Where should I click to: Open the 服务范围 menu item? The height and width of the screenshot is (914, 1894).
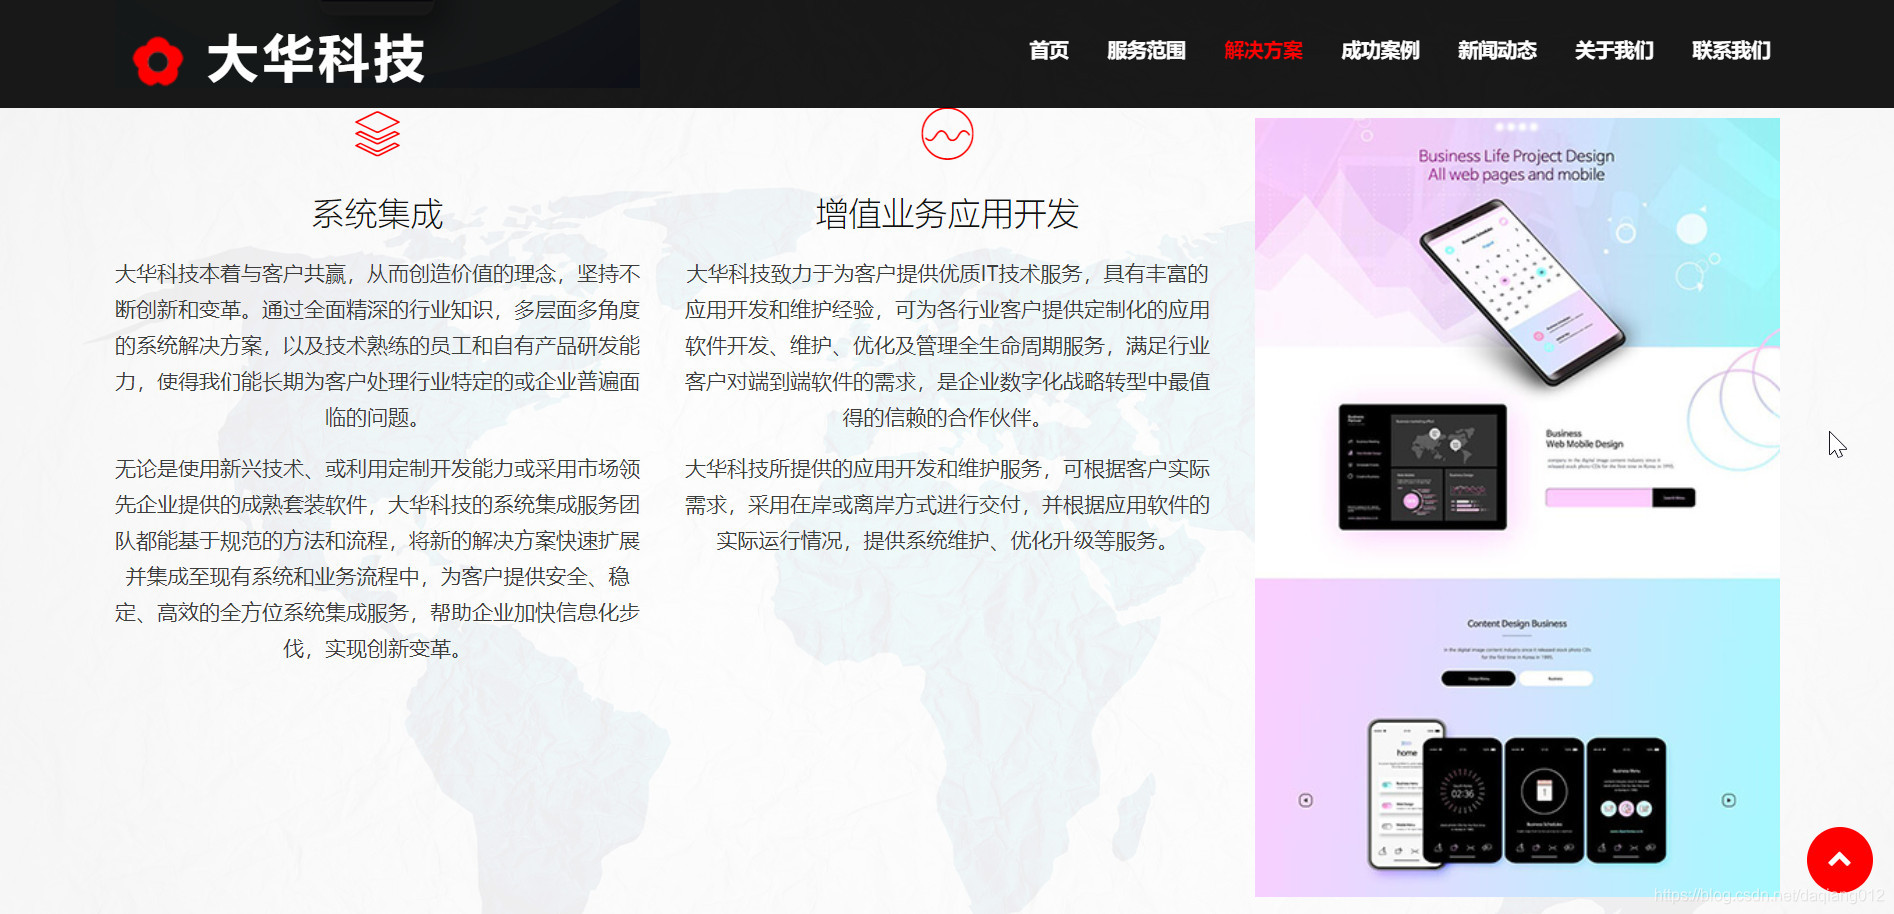pyautogui.click(x=1146, y=51)
